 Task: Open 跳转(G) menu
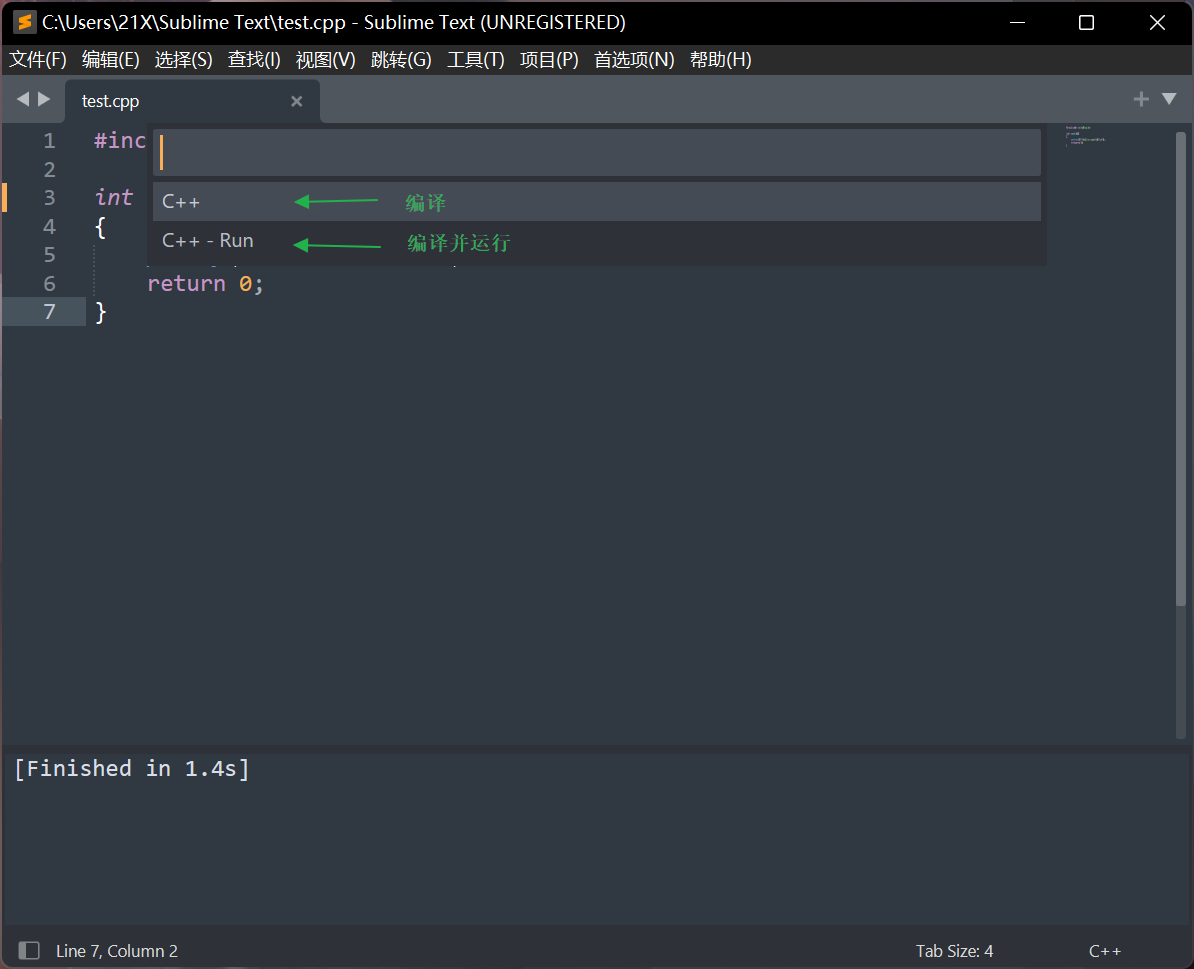click(401, 59)
